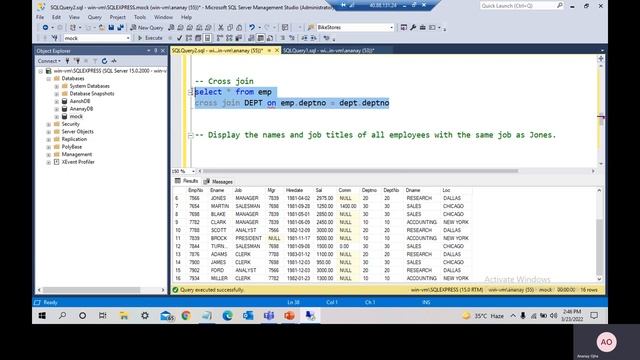
Task: Collapse the Databases tree node
Action: pos(49,78)
